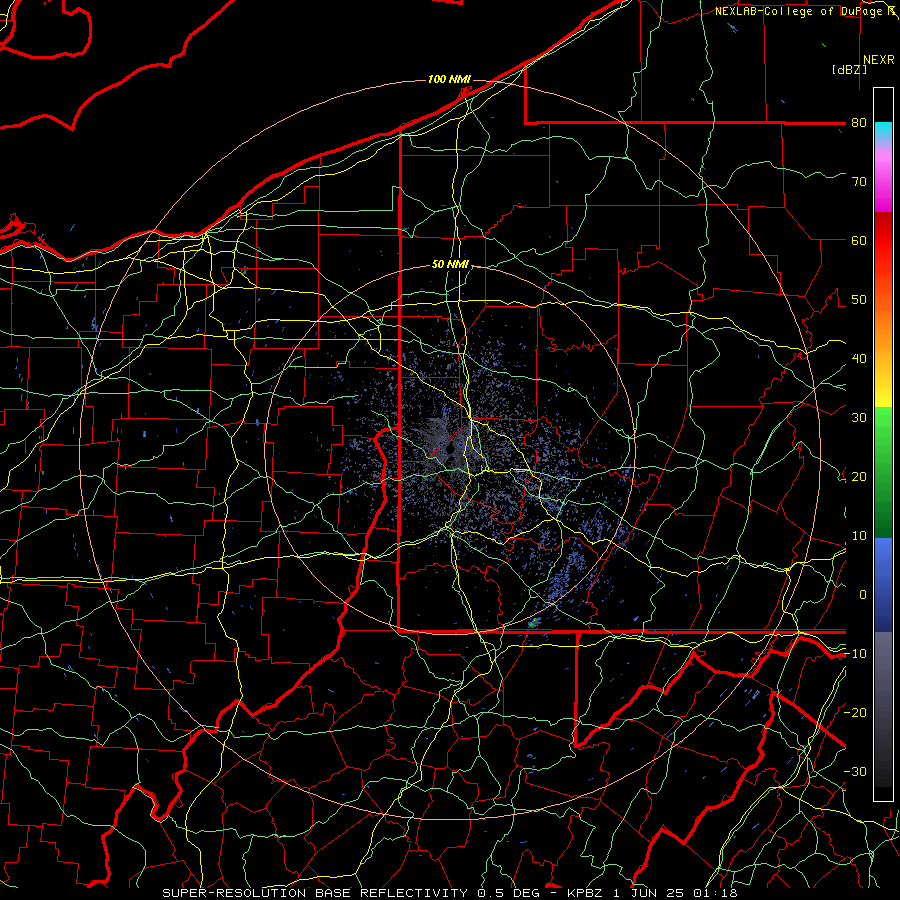Click the 50 value on the dBZ scale
This screenshot has height=900, width=900.
point(859,300)
